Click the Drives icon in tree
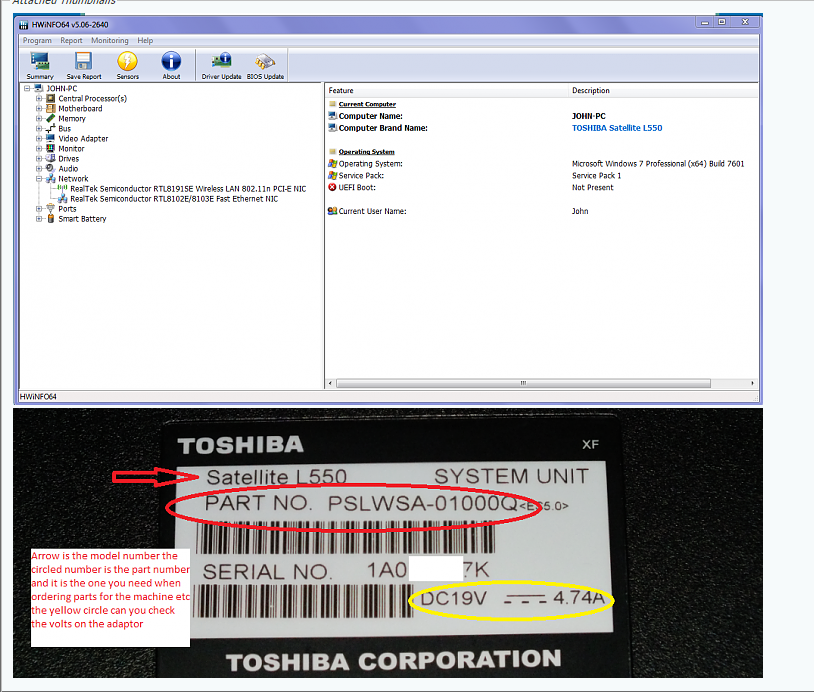Image resolution: width=814 pixels, height=692 pixels. point(50,158)
